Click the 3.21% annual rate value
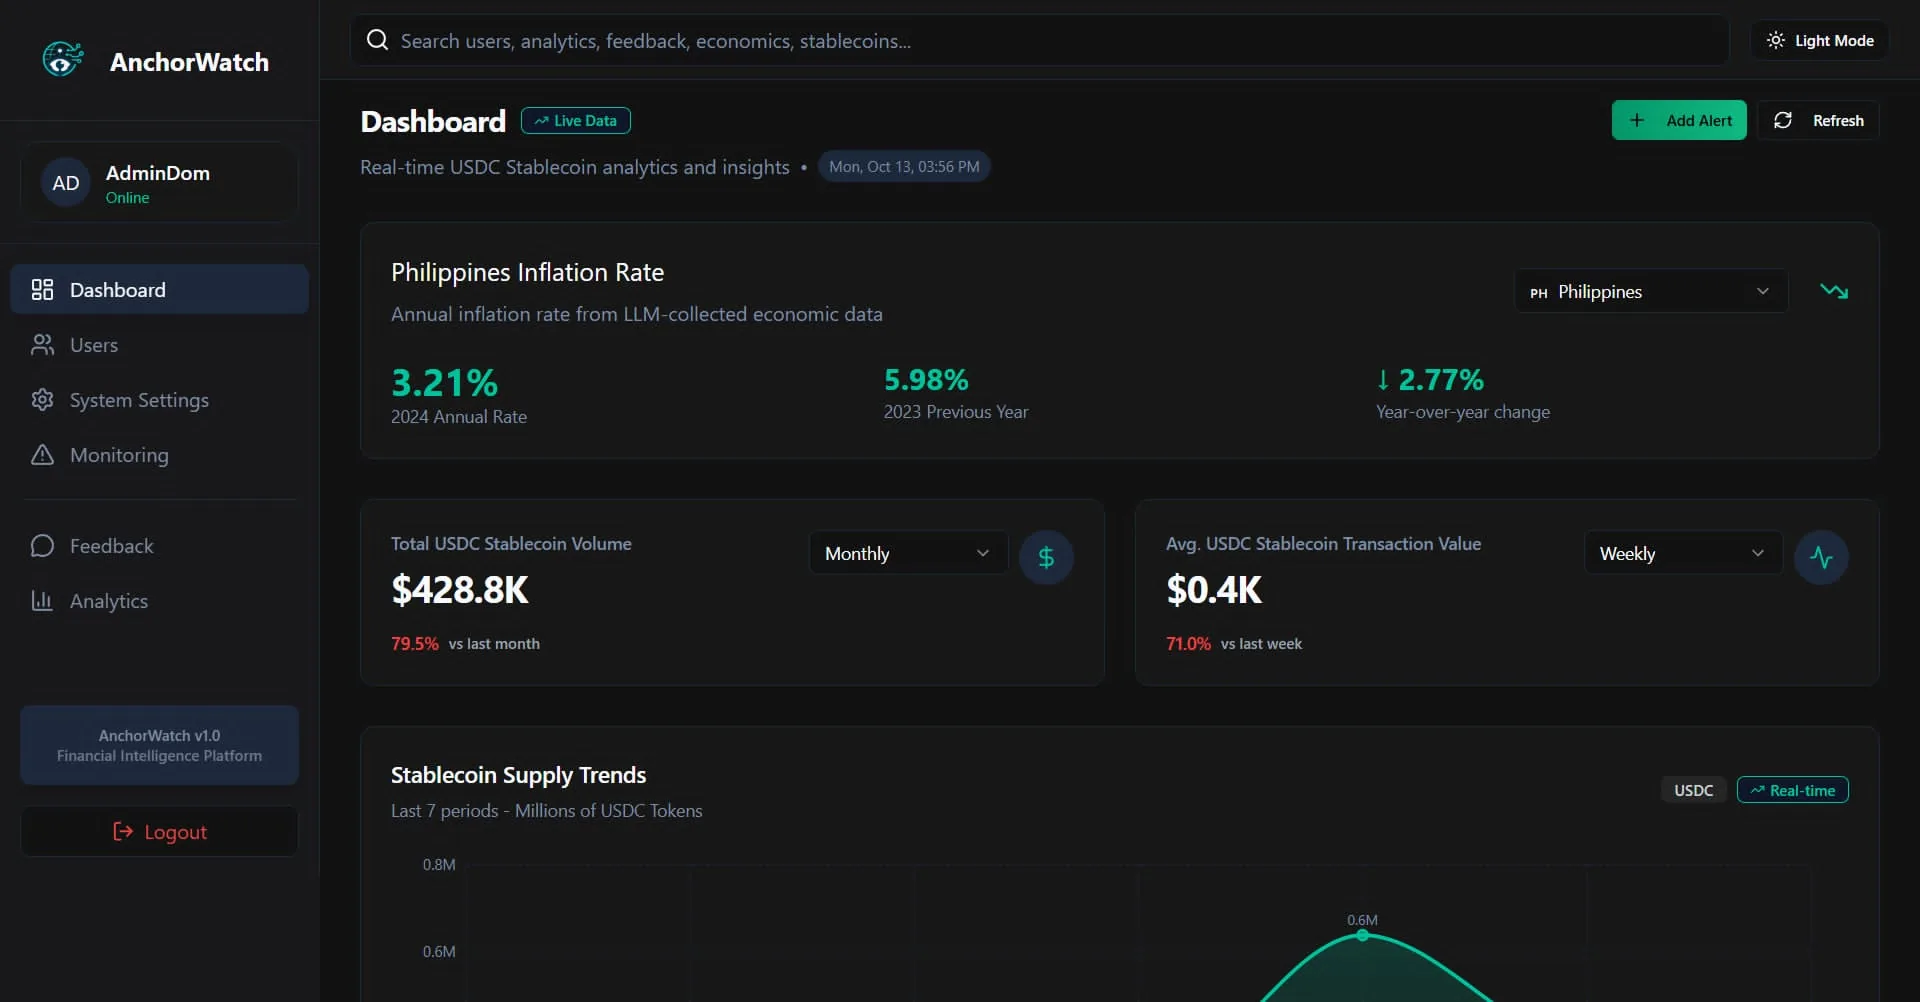This screenshot has height=1002, width=1920. coord(444,383)
